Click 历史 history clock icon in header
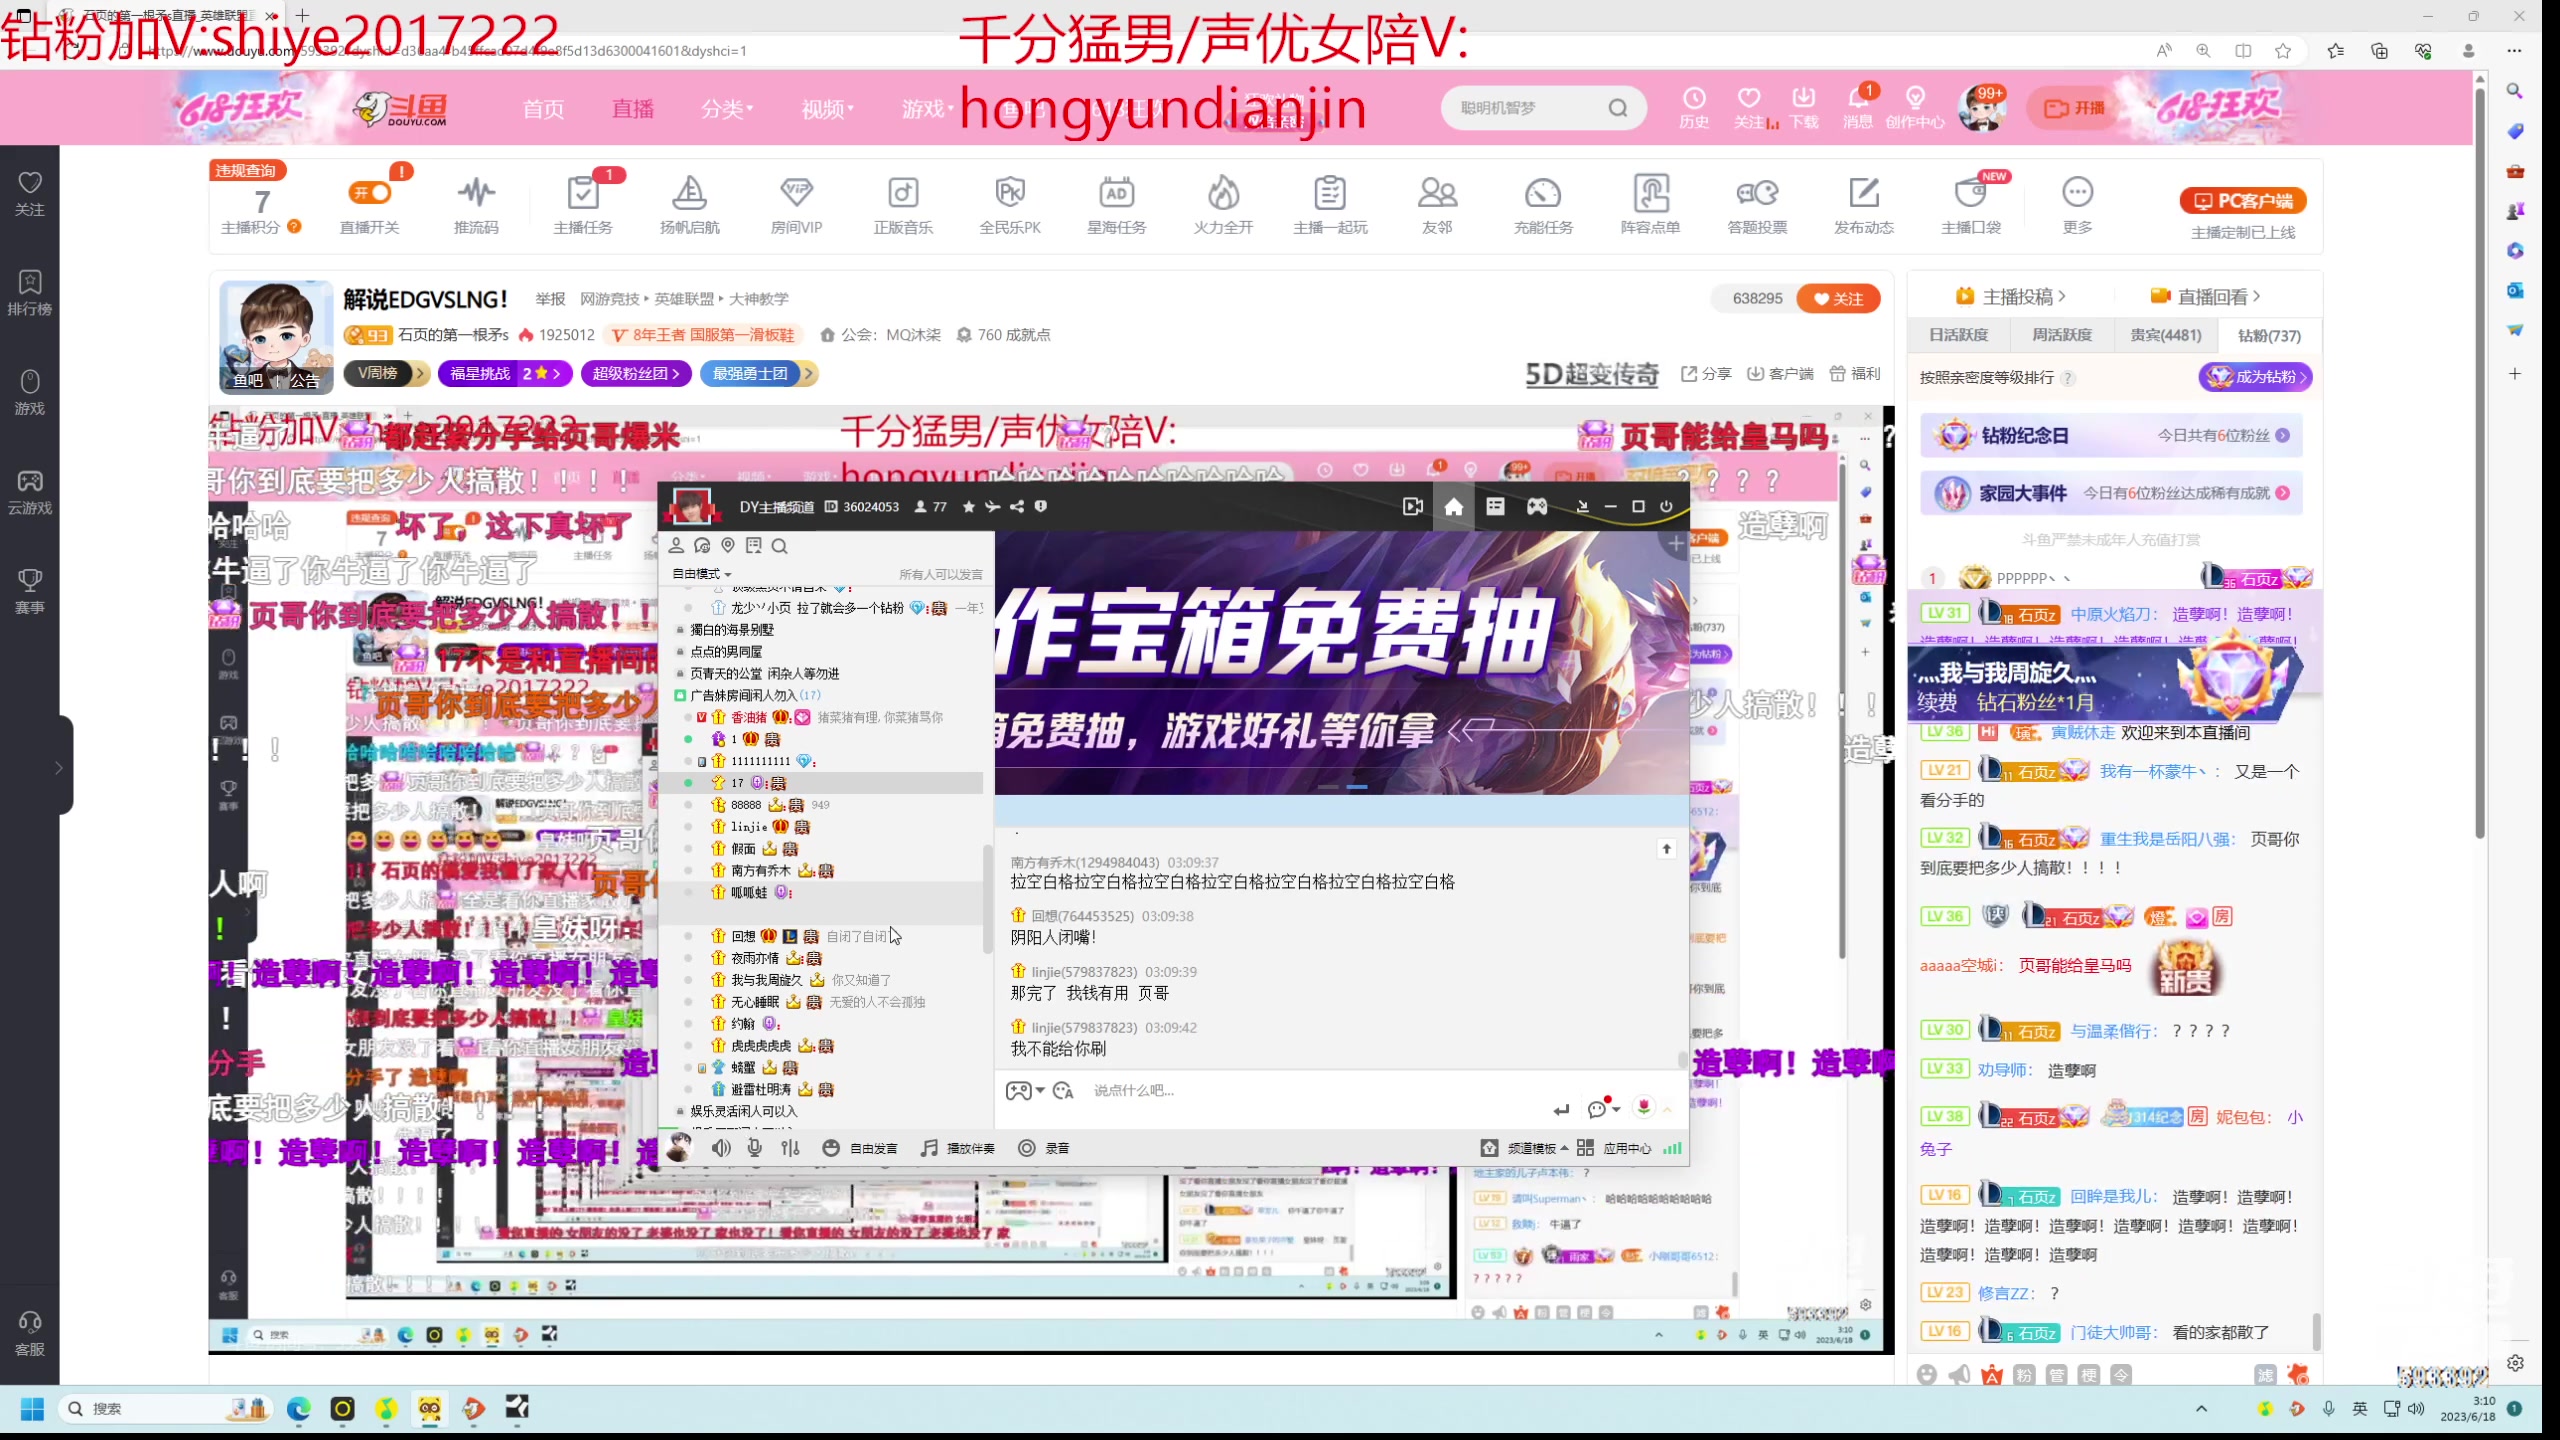The image size is (2560, 1440). [1694, 107]
